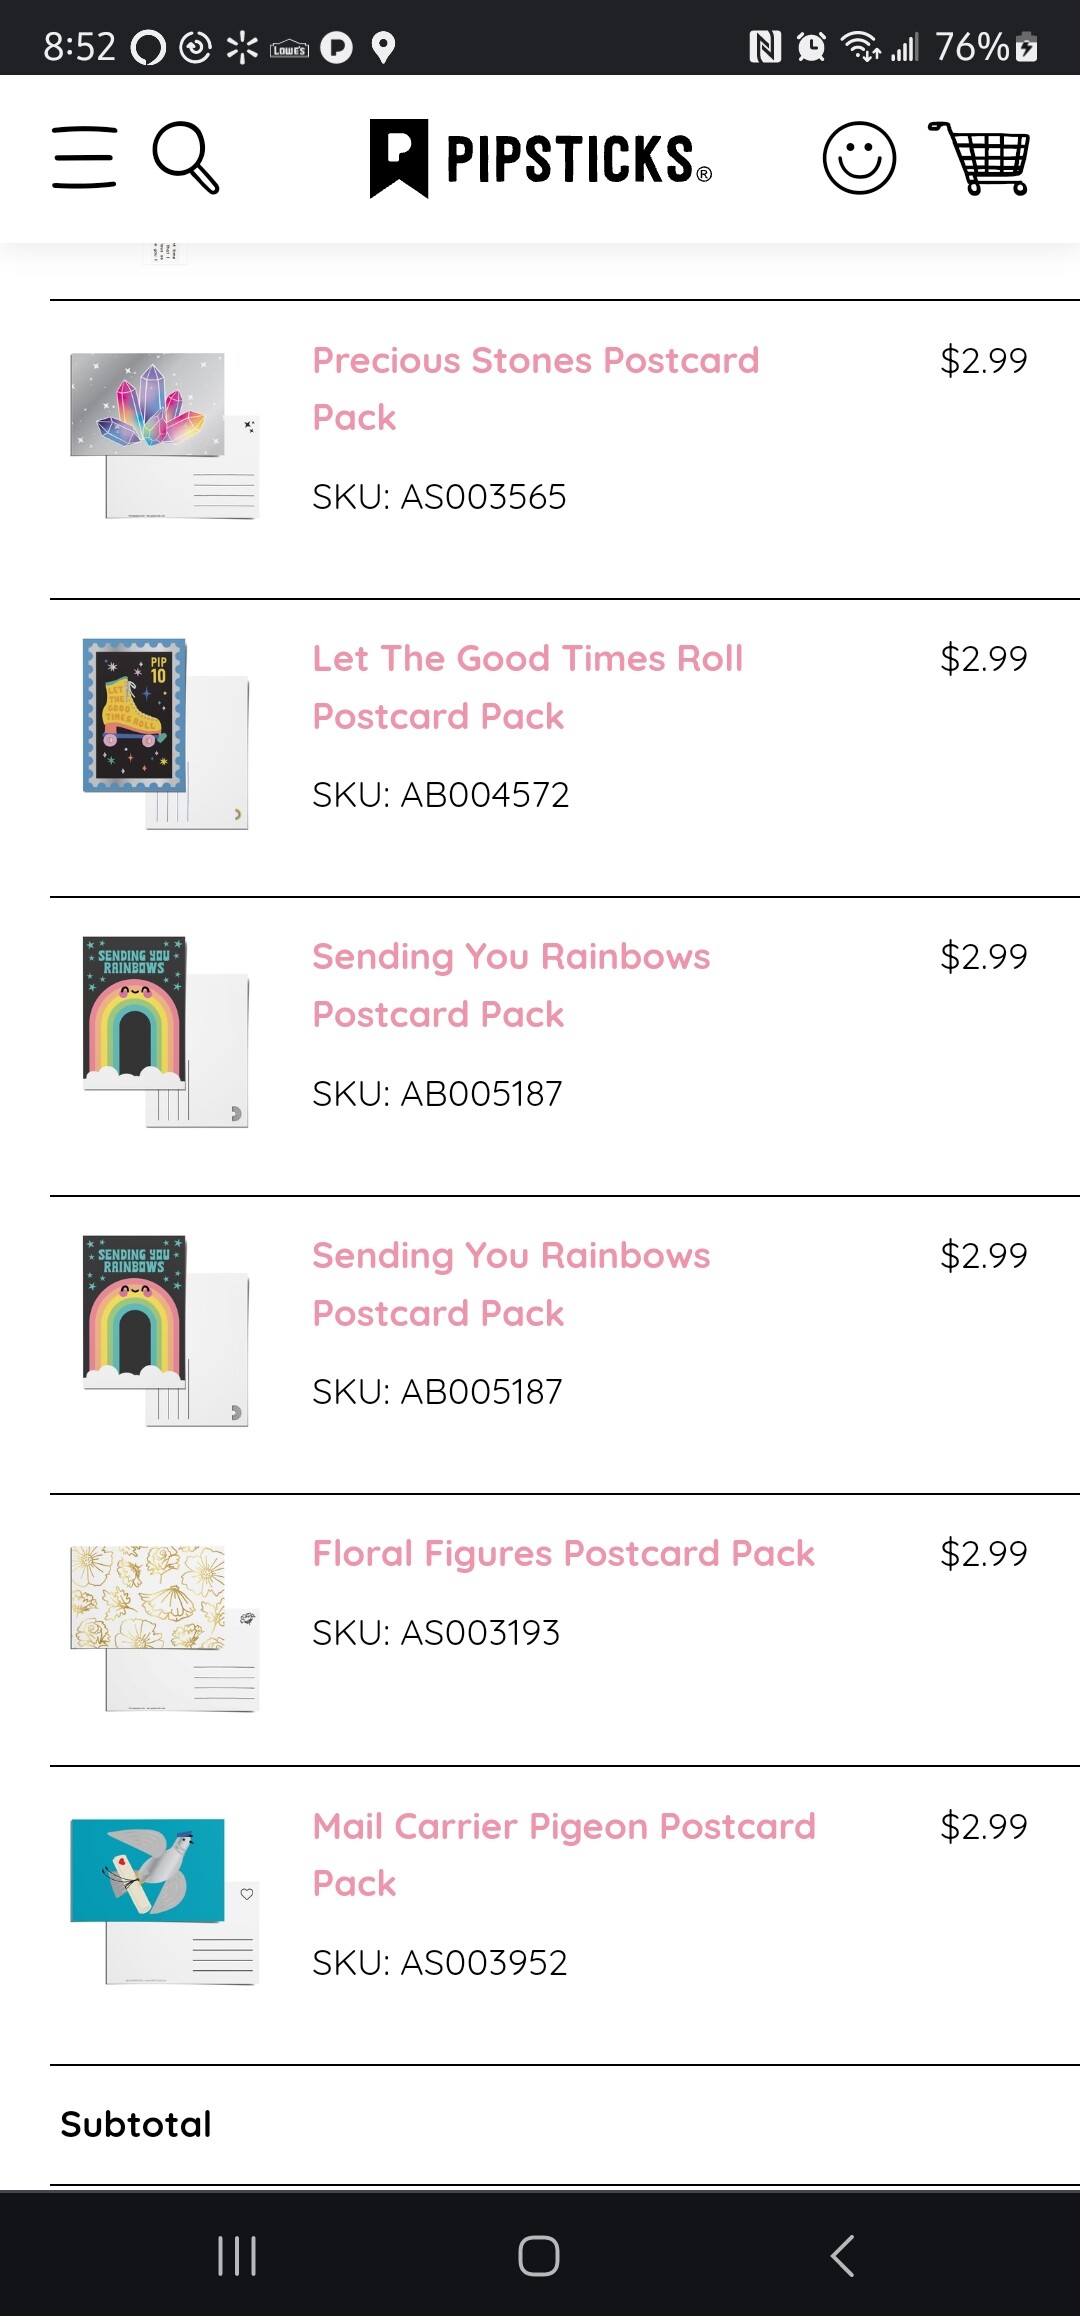Tap the second Sending You Rainbows thumbnail

click(165, 1331)
